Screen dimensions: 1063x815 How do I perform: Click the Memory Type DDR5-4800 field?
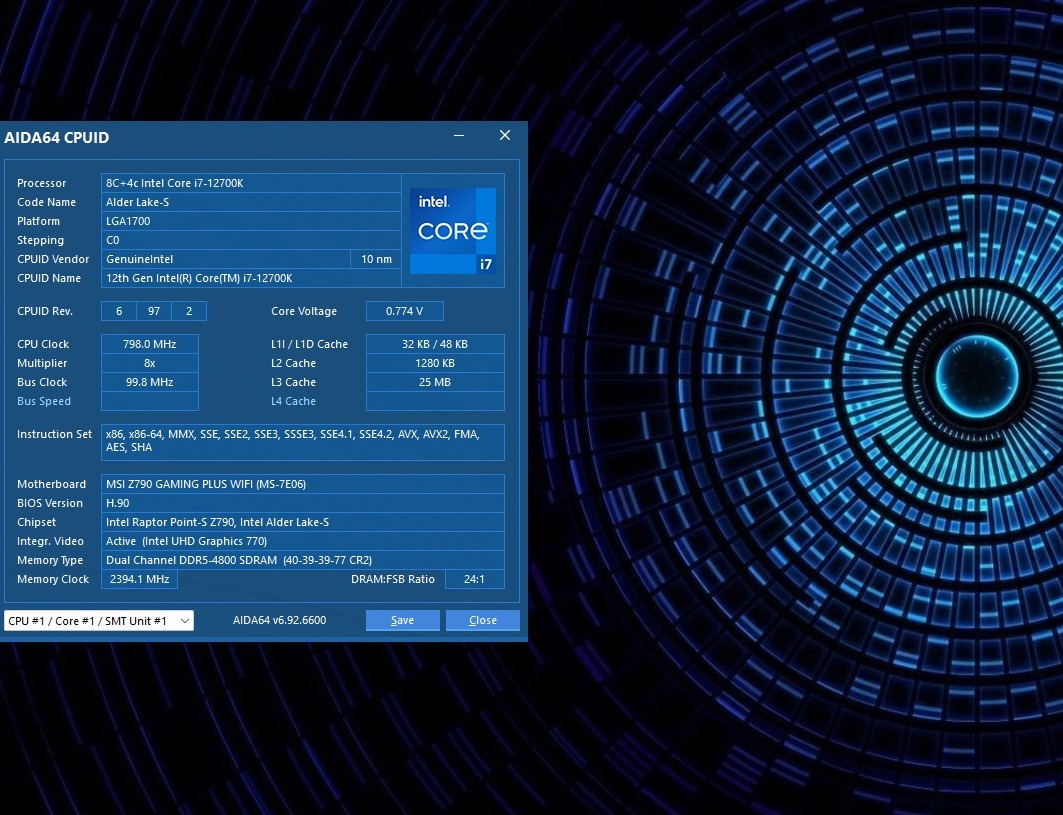pyautogui.click(x=303, y=560)
